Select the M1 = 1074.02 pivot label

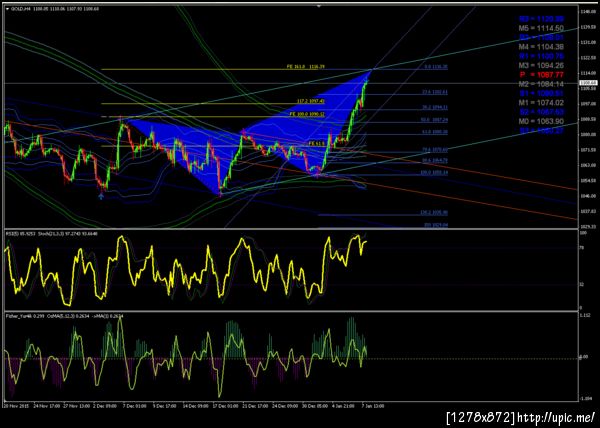[x=541, y=103]
